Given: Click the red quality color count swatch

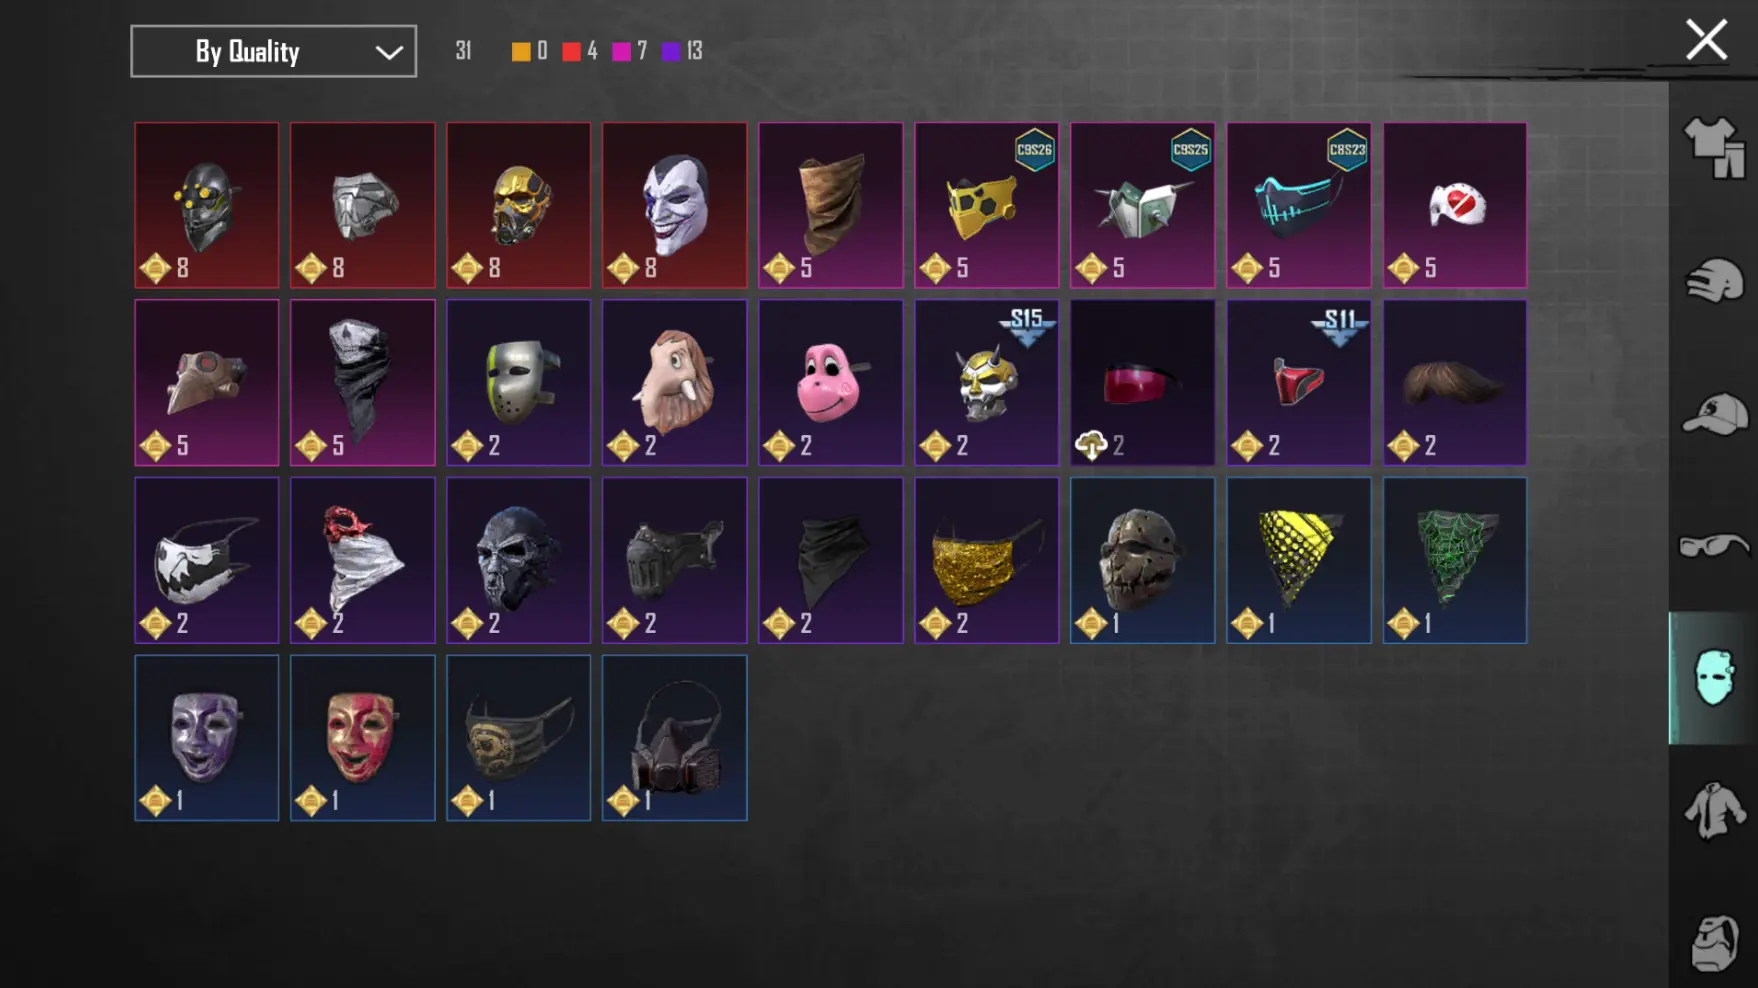Looking at the screenshot, I should click(x=571, y=51).
